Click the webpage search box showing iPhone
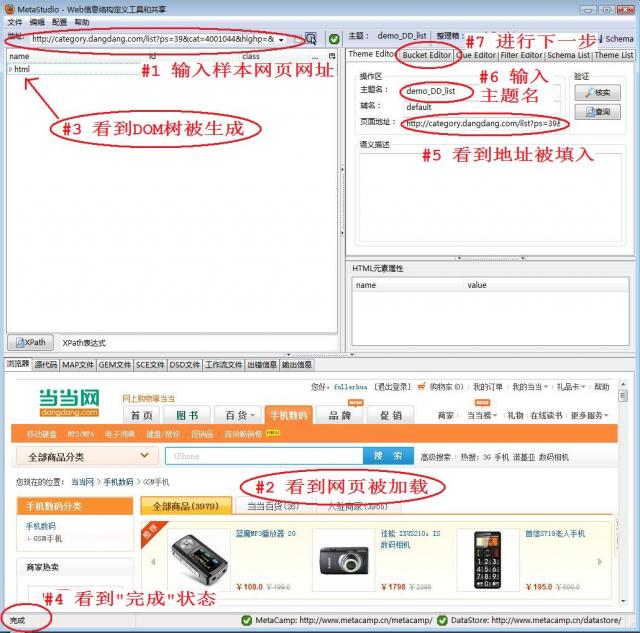Screen dimensions: 640x633 264,456
